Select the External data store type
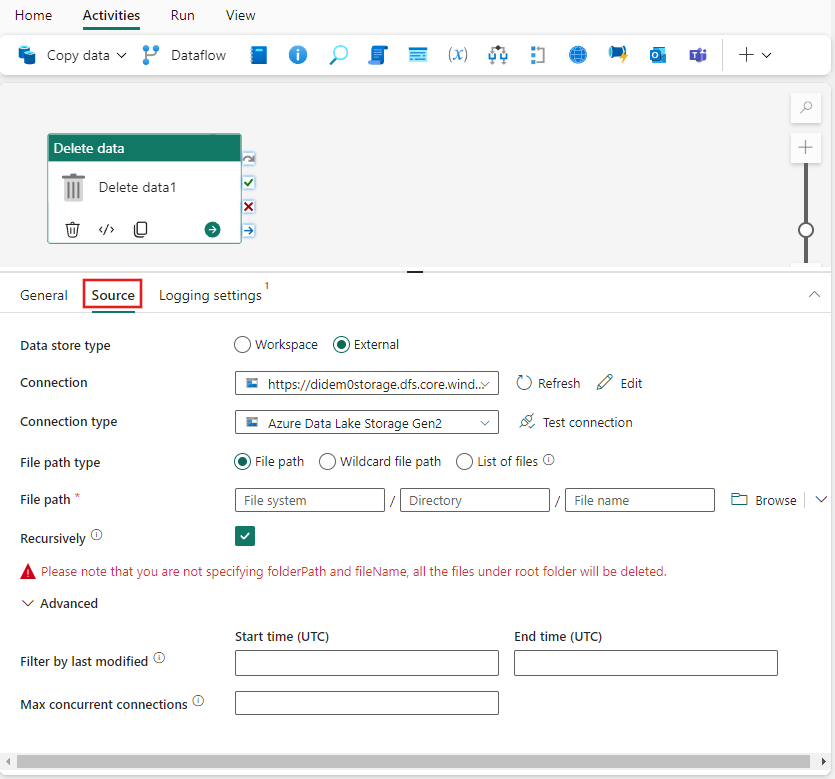The width and height of the screenshot is (835, 779). pyautogui.click(x=340, y=344)
